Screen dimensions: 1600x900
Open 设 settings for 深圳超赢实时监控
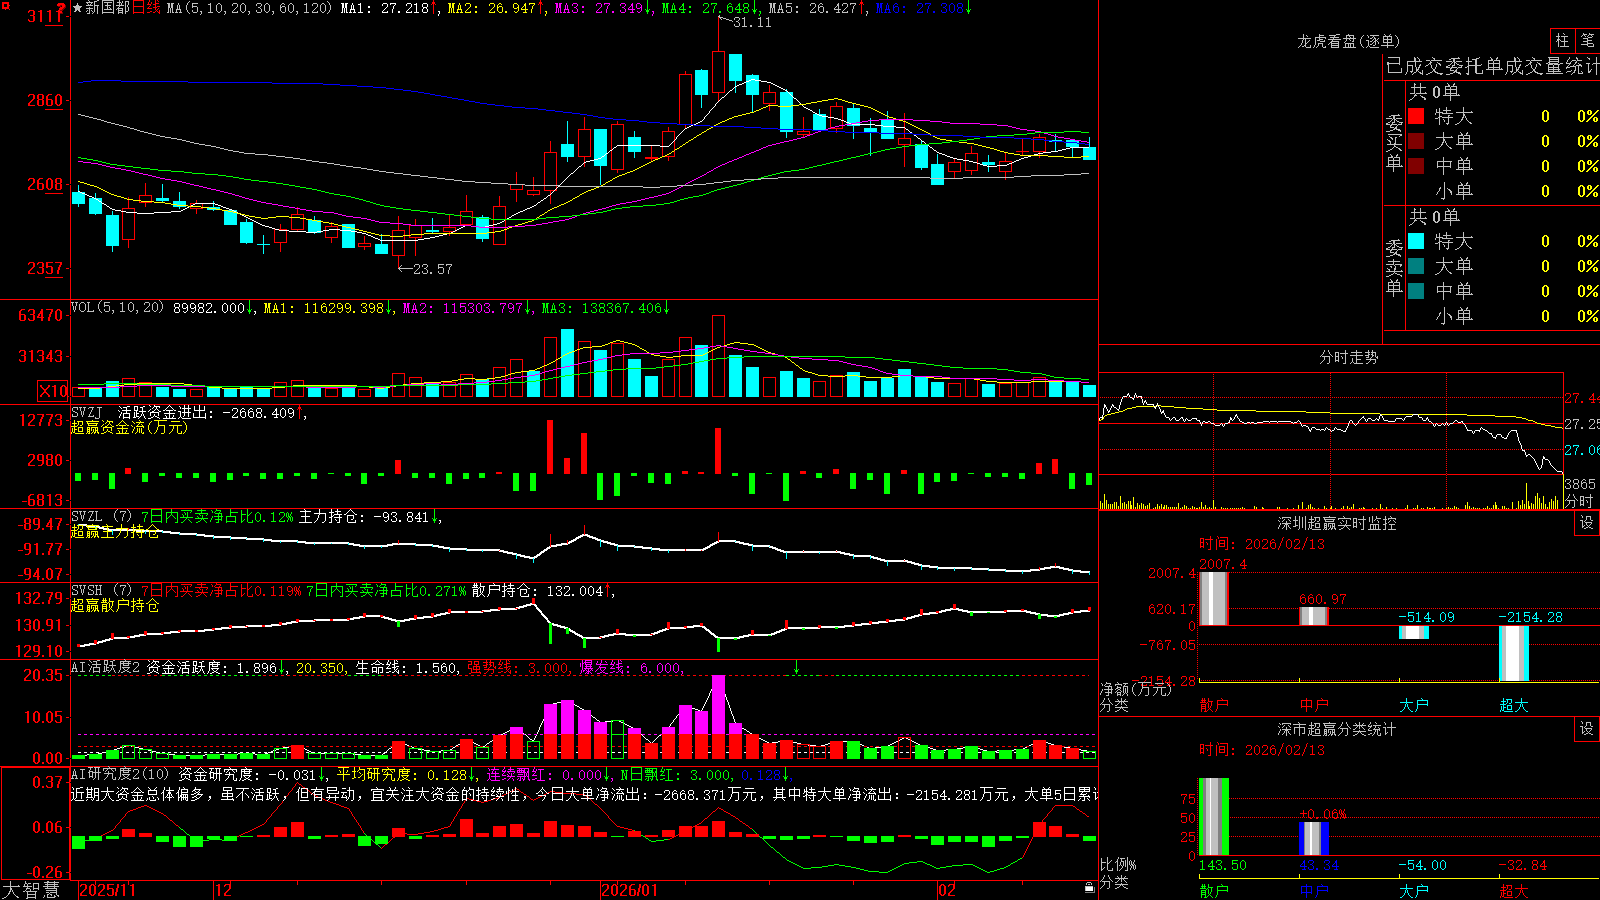click(1587, 523)
